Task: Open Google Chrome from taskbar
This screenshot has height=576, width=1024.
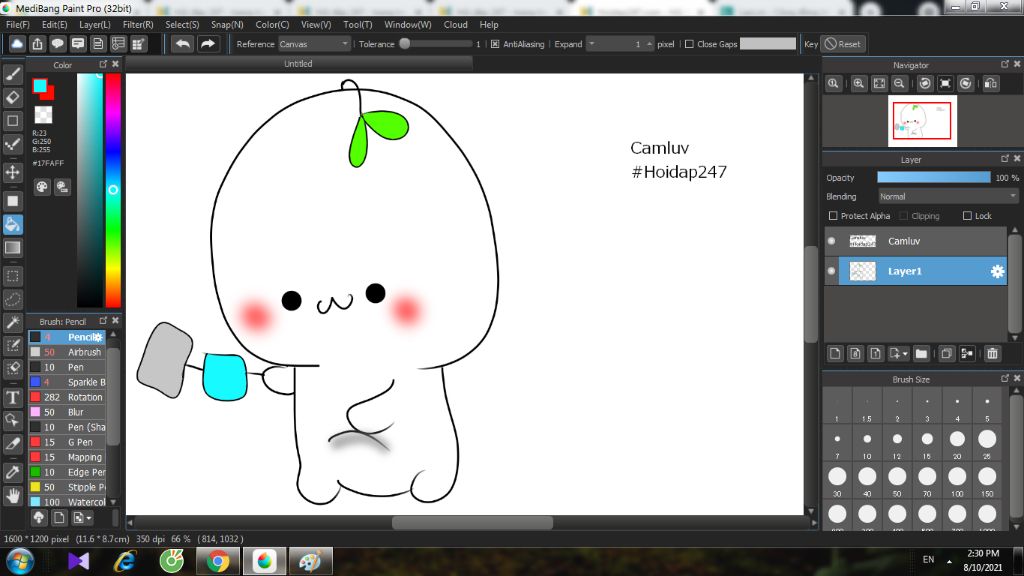Action: point(217,561)
